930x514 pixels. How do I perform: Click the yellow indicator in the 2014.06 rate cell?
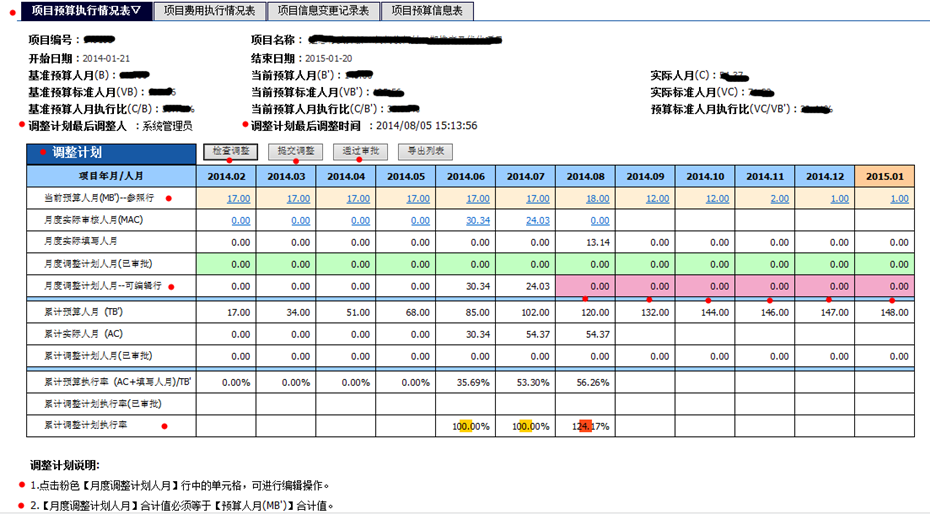[x=466, y=425]
